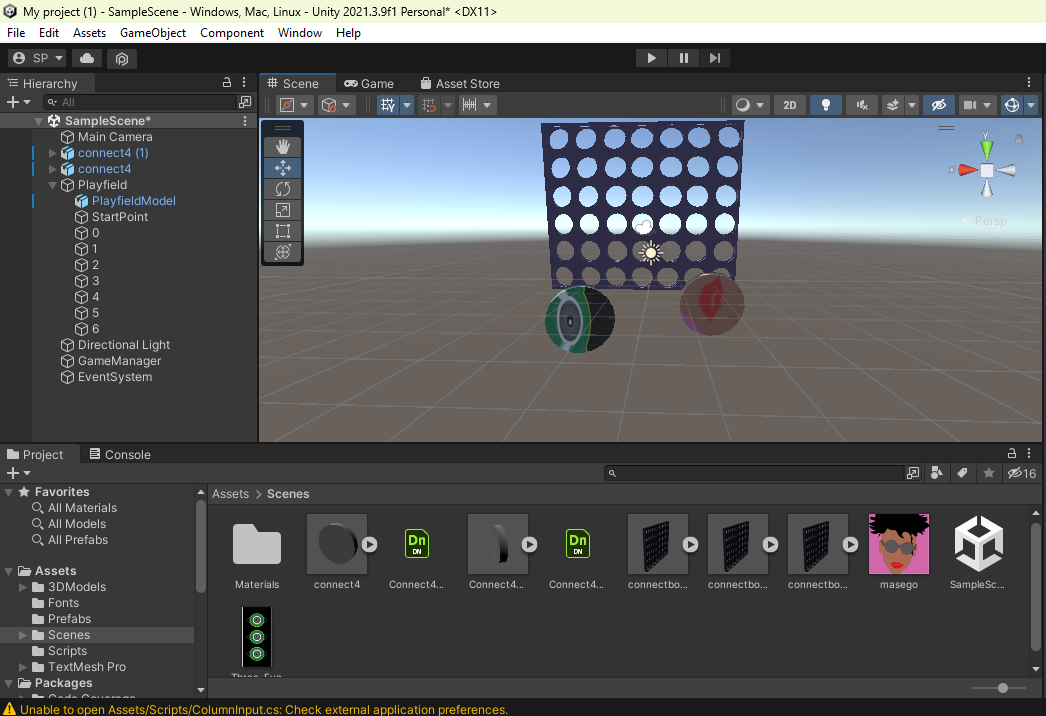
Task: Toggle scene effects icon
Action: 893,105
